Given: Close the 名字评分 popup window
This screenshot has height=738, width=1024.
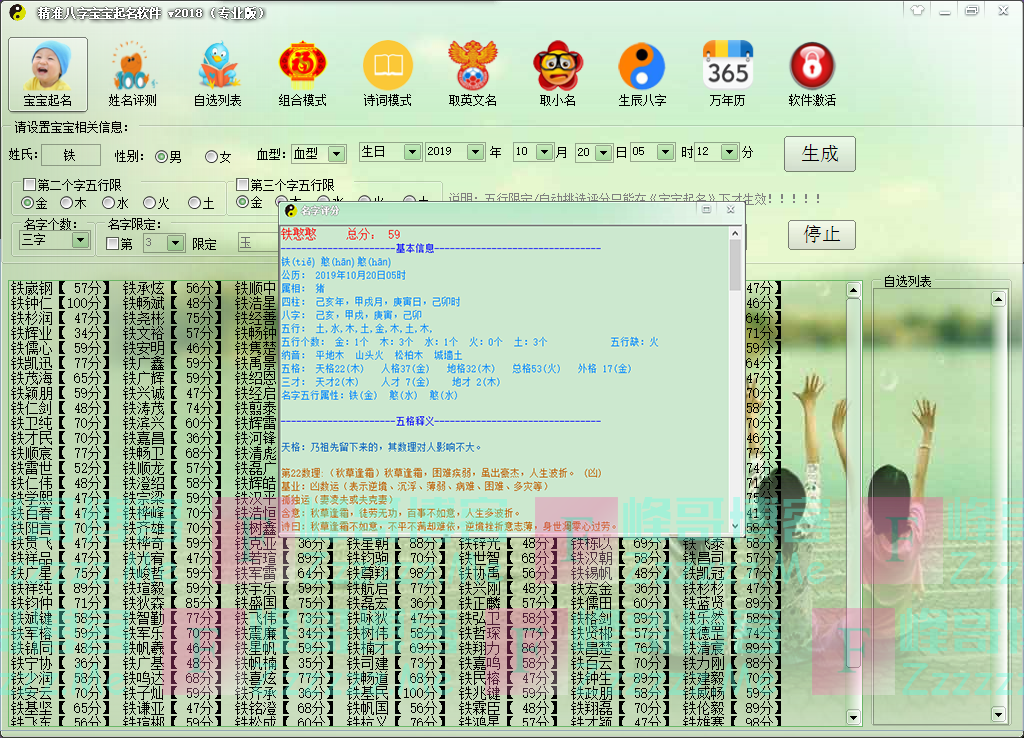Looking at the screenshot, I should point(731,210).
